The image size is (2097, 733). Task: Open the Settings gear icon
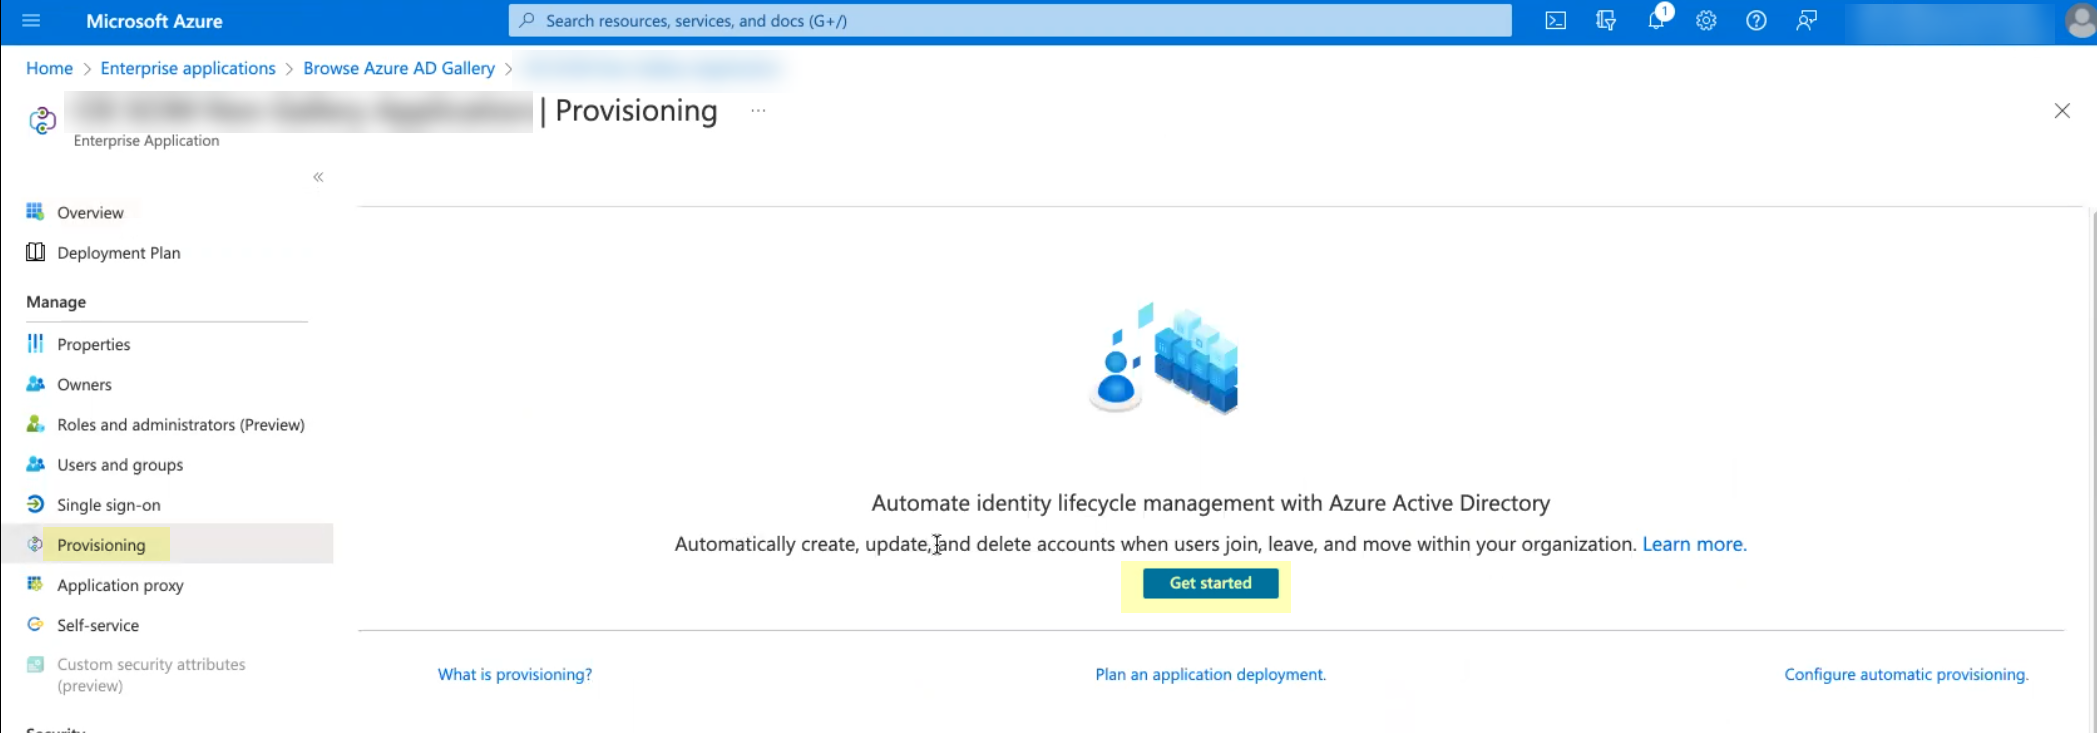click(1706, 21)
